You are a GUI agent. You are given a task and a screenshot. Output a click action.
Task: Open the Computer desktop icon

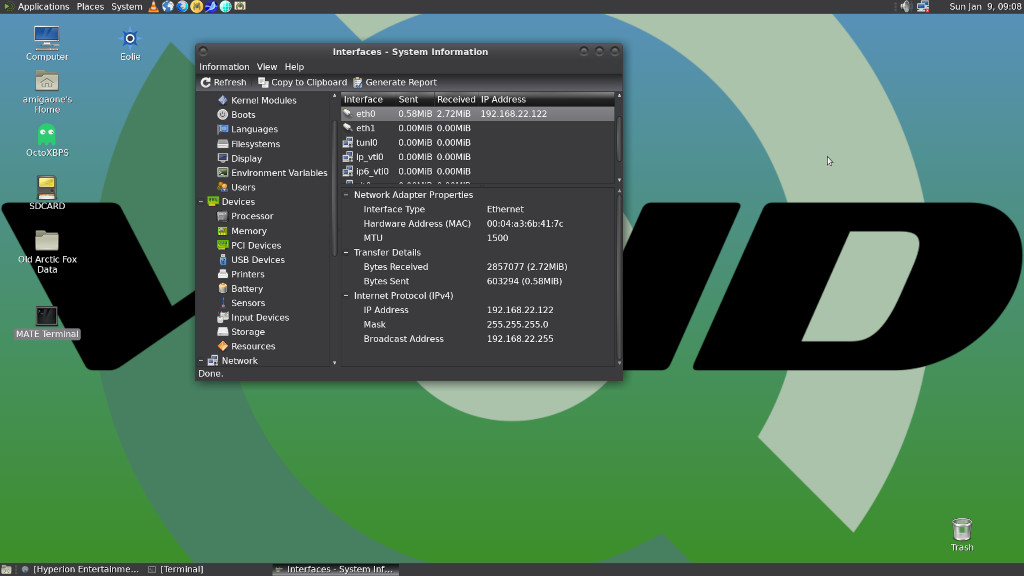pos(47,43)
